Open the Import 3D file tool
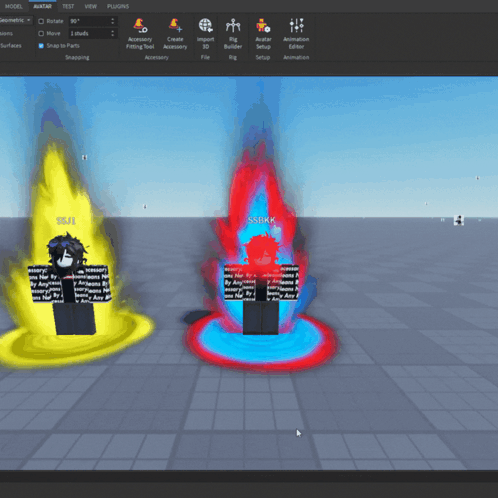The image size is (498, 498). point(205,34)
